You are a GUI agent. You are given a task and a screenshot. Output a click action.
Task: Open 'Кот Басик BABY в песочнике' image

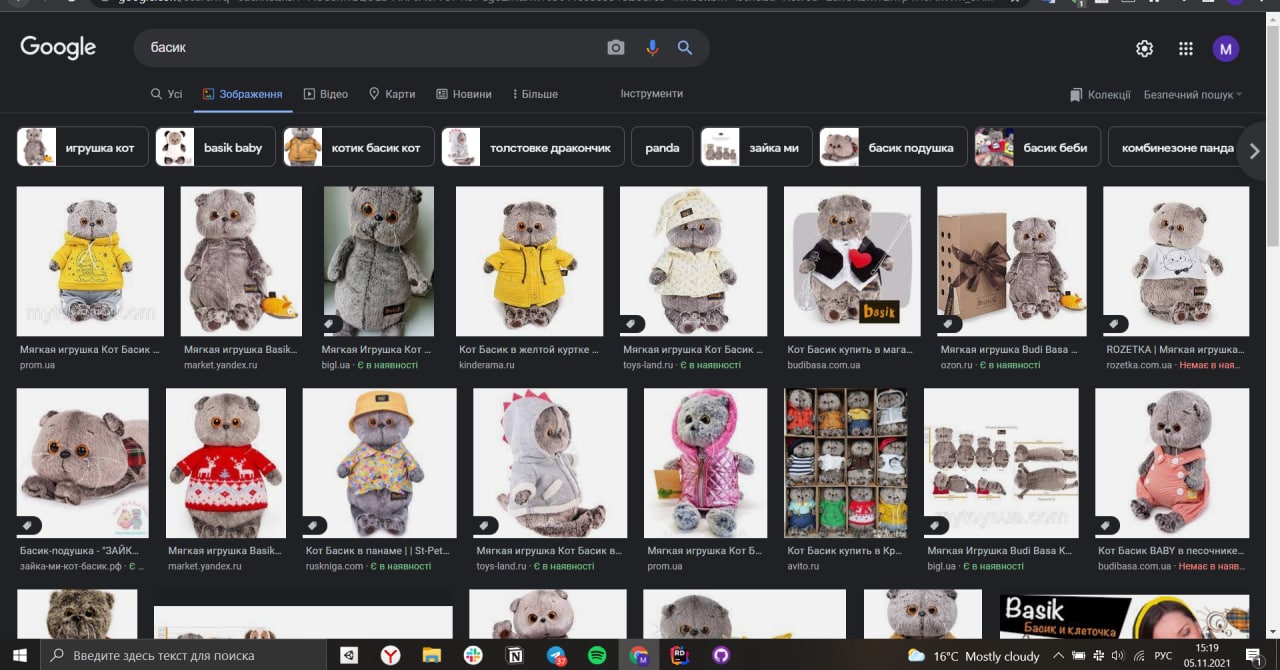point(1172,463)
